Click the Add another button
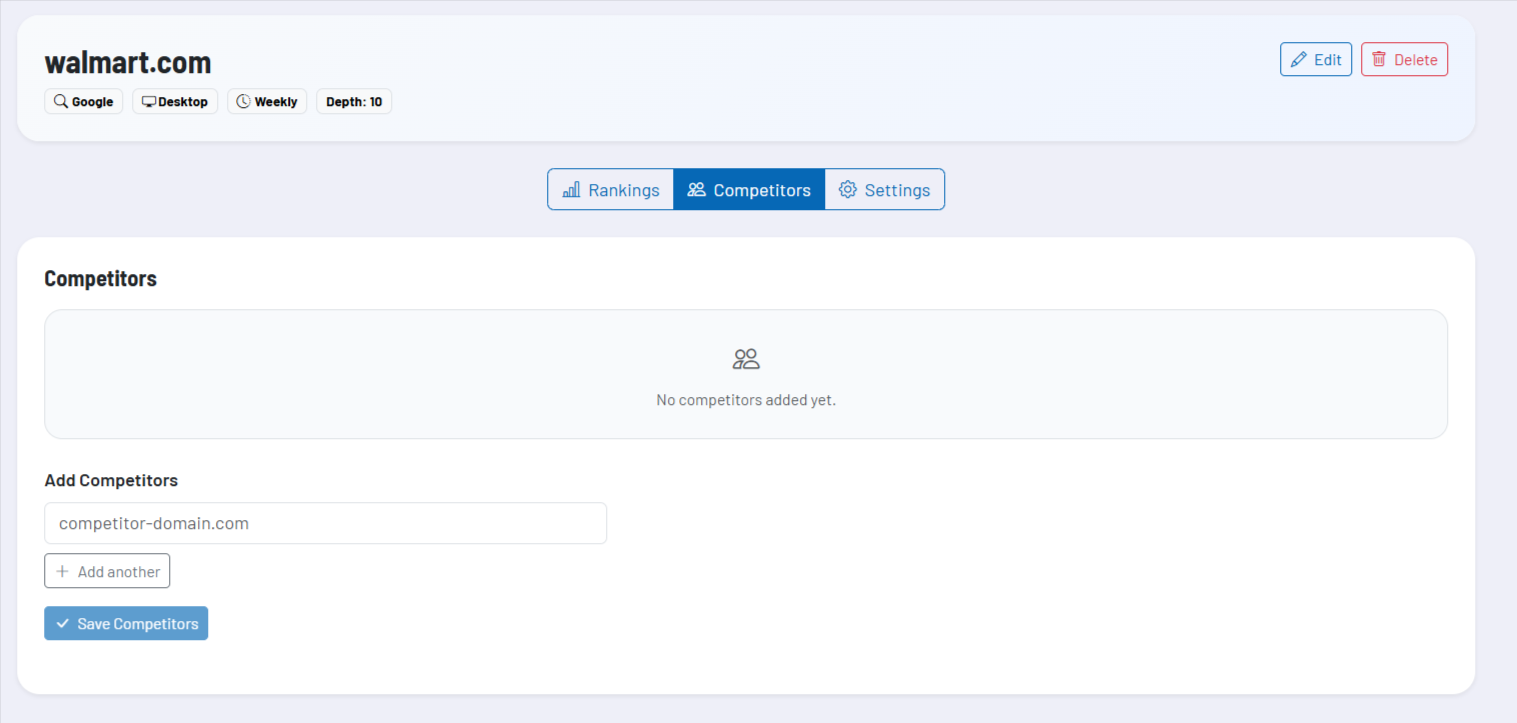Image resolution: width=1517 pixels, height=723 pixels. click(x=107, y=571)
